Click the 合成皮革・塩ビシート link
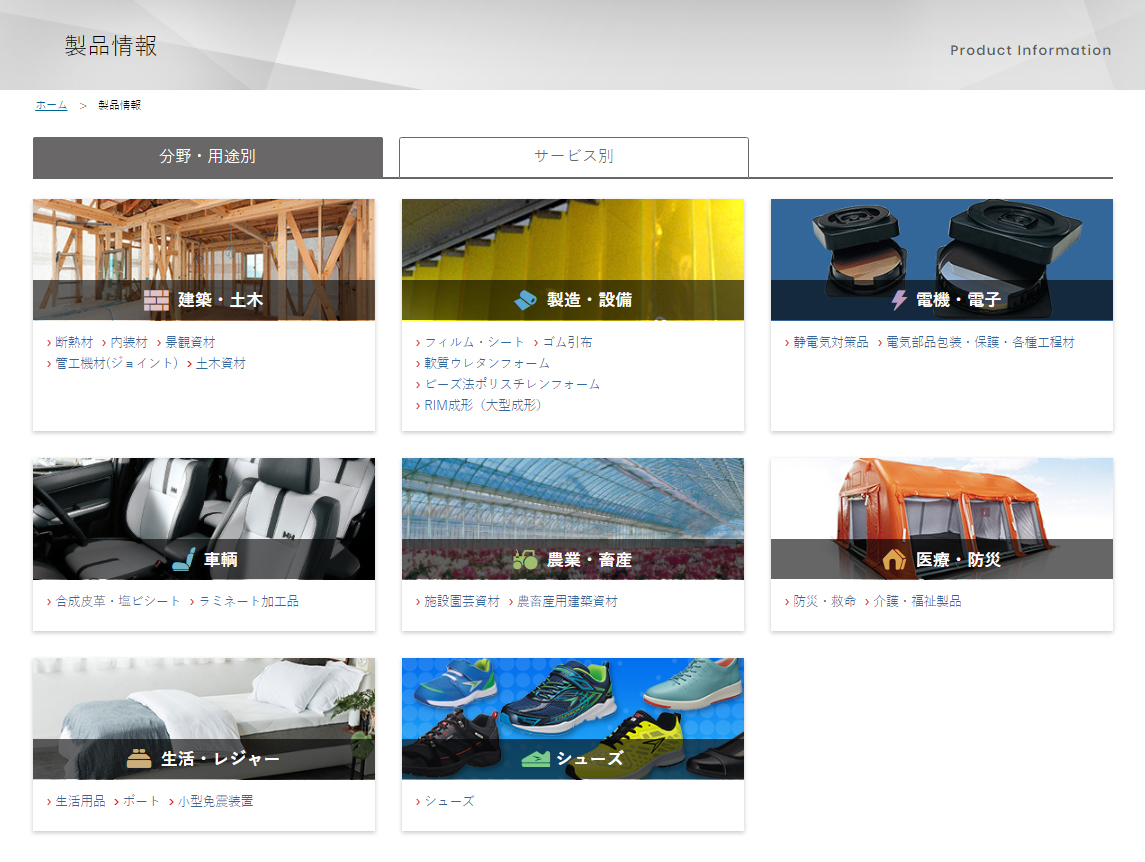The image size is (1145, 862). [118, 601]
